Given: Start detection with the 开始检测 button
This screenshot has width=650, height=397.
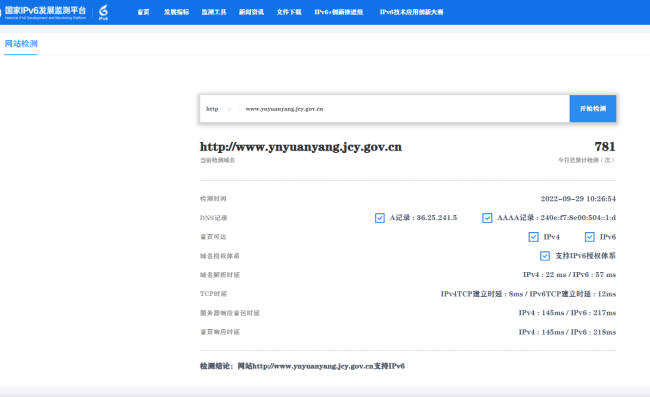Looking at the screenshot, I should point(593,109).
